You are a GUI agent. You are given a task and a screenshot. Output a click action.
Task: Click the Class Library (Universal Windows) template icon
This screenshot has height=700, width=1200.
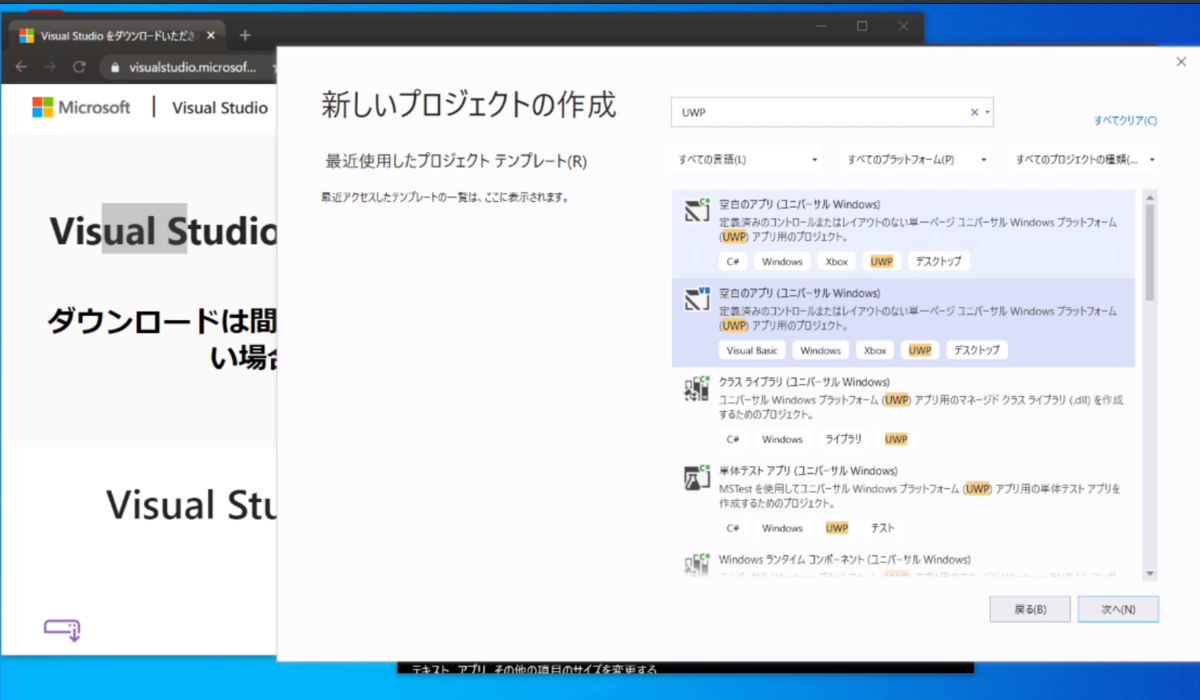pyautogui.click(x=695, y=390)
